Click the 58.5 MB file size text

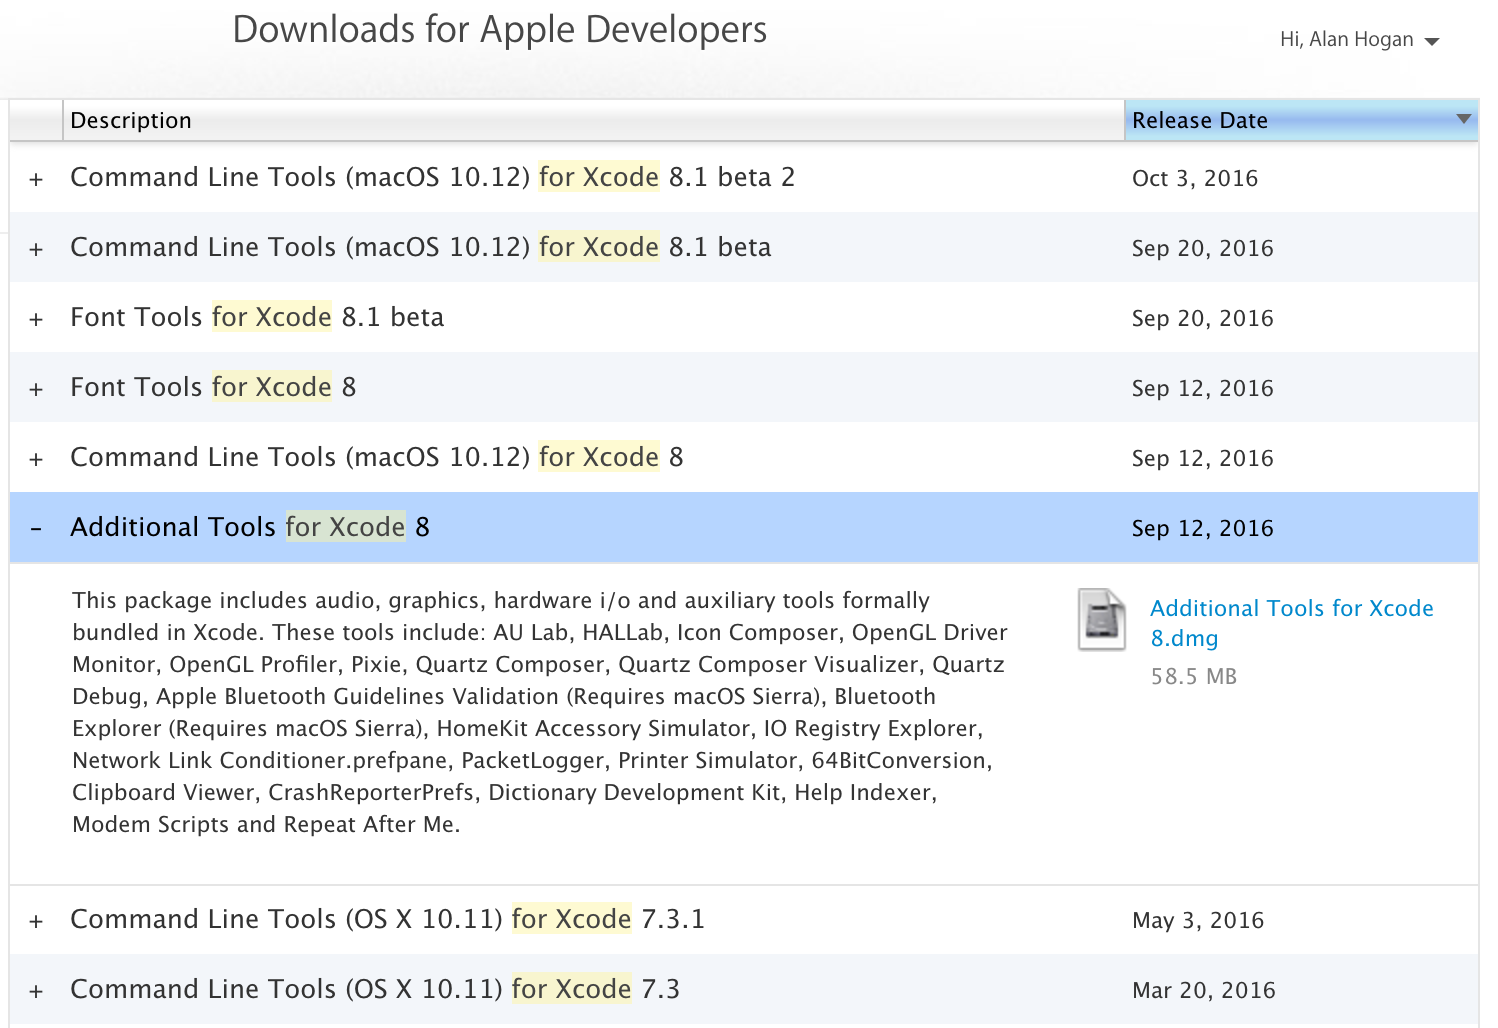click(x=1194, y=677)
